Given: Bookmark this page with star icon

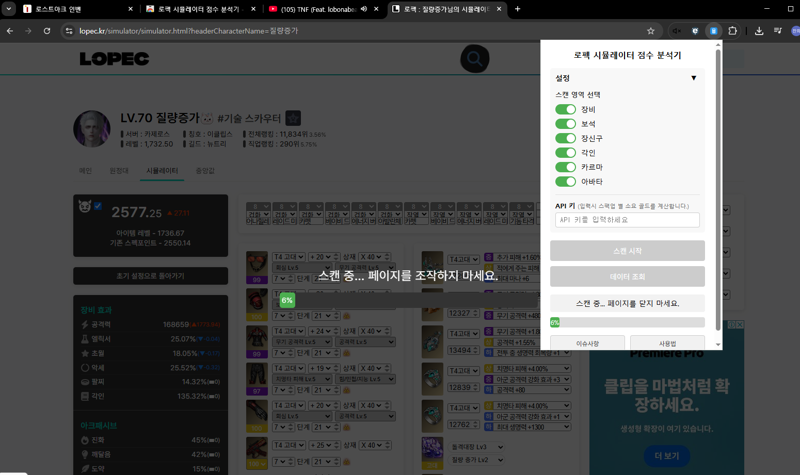Looking at the screenshot, I should coord(651,31).
